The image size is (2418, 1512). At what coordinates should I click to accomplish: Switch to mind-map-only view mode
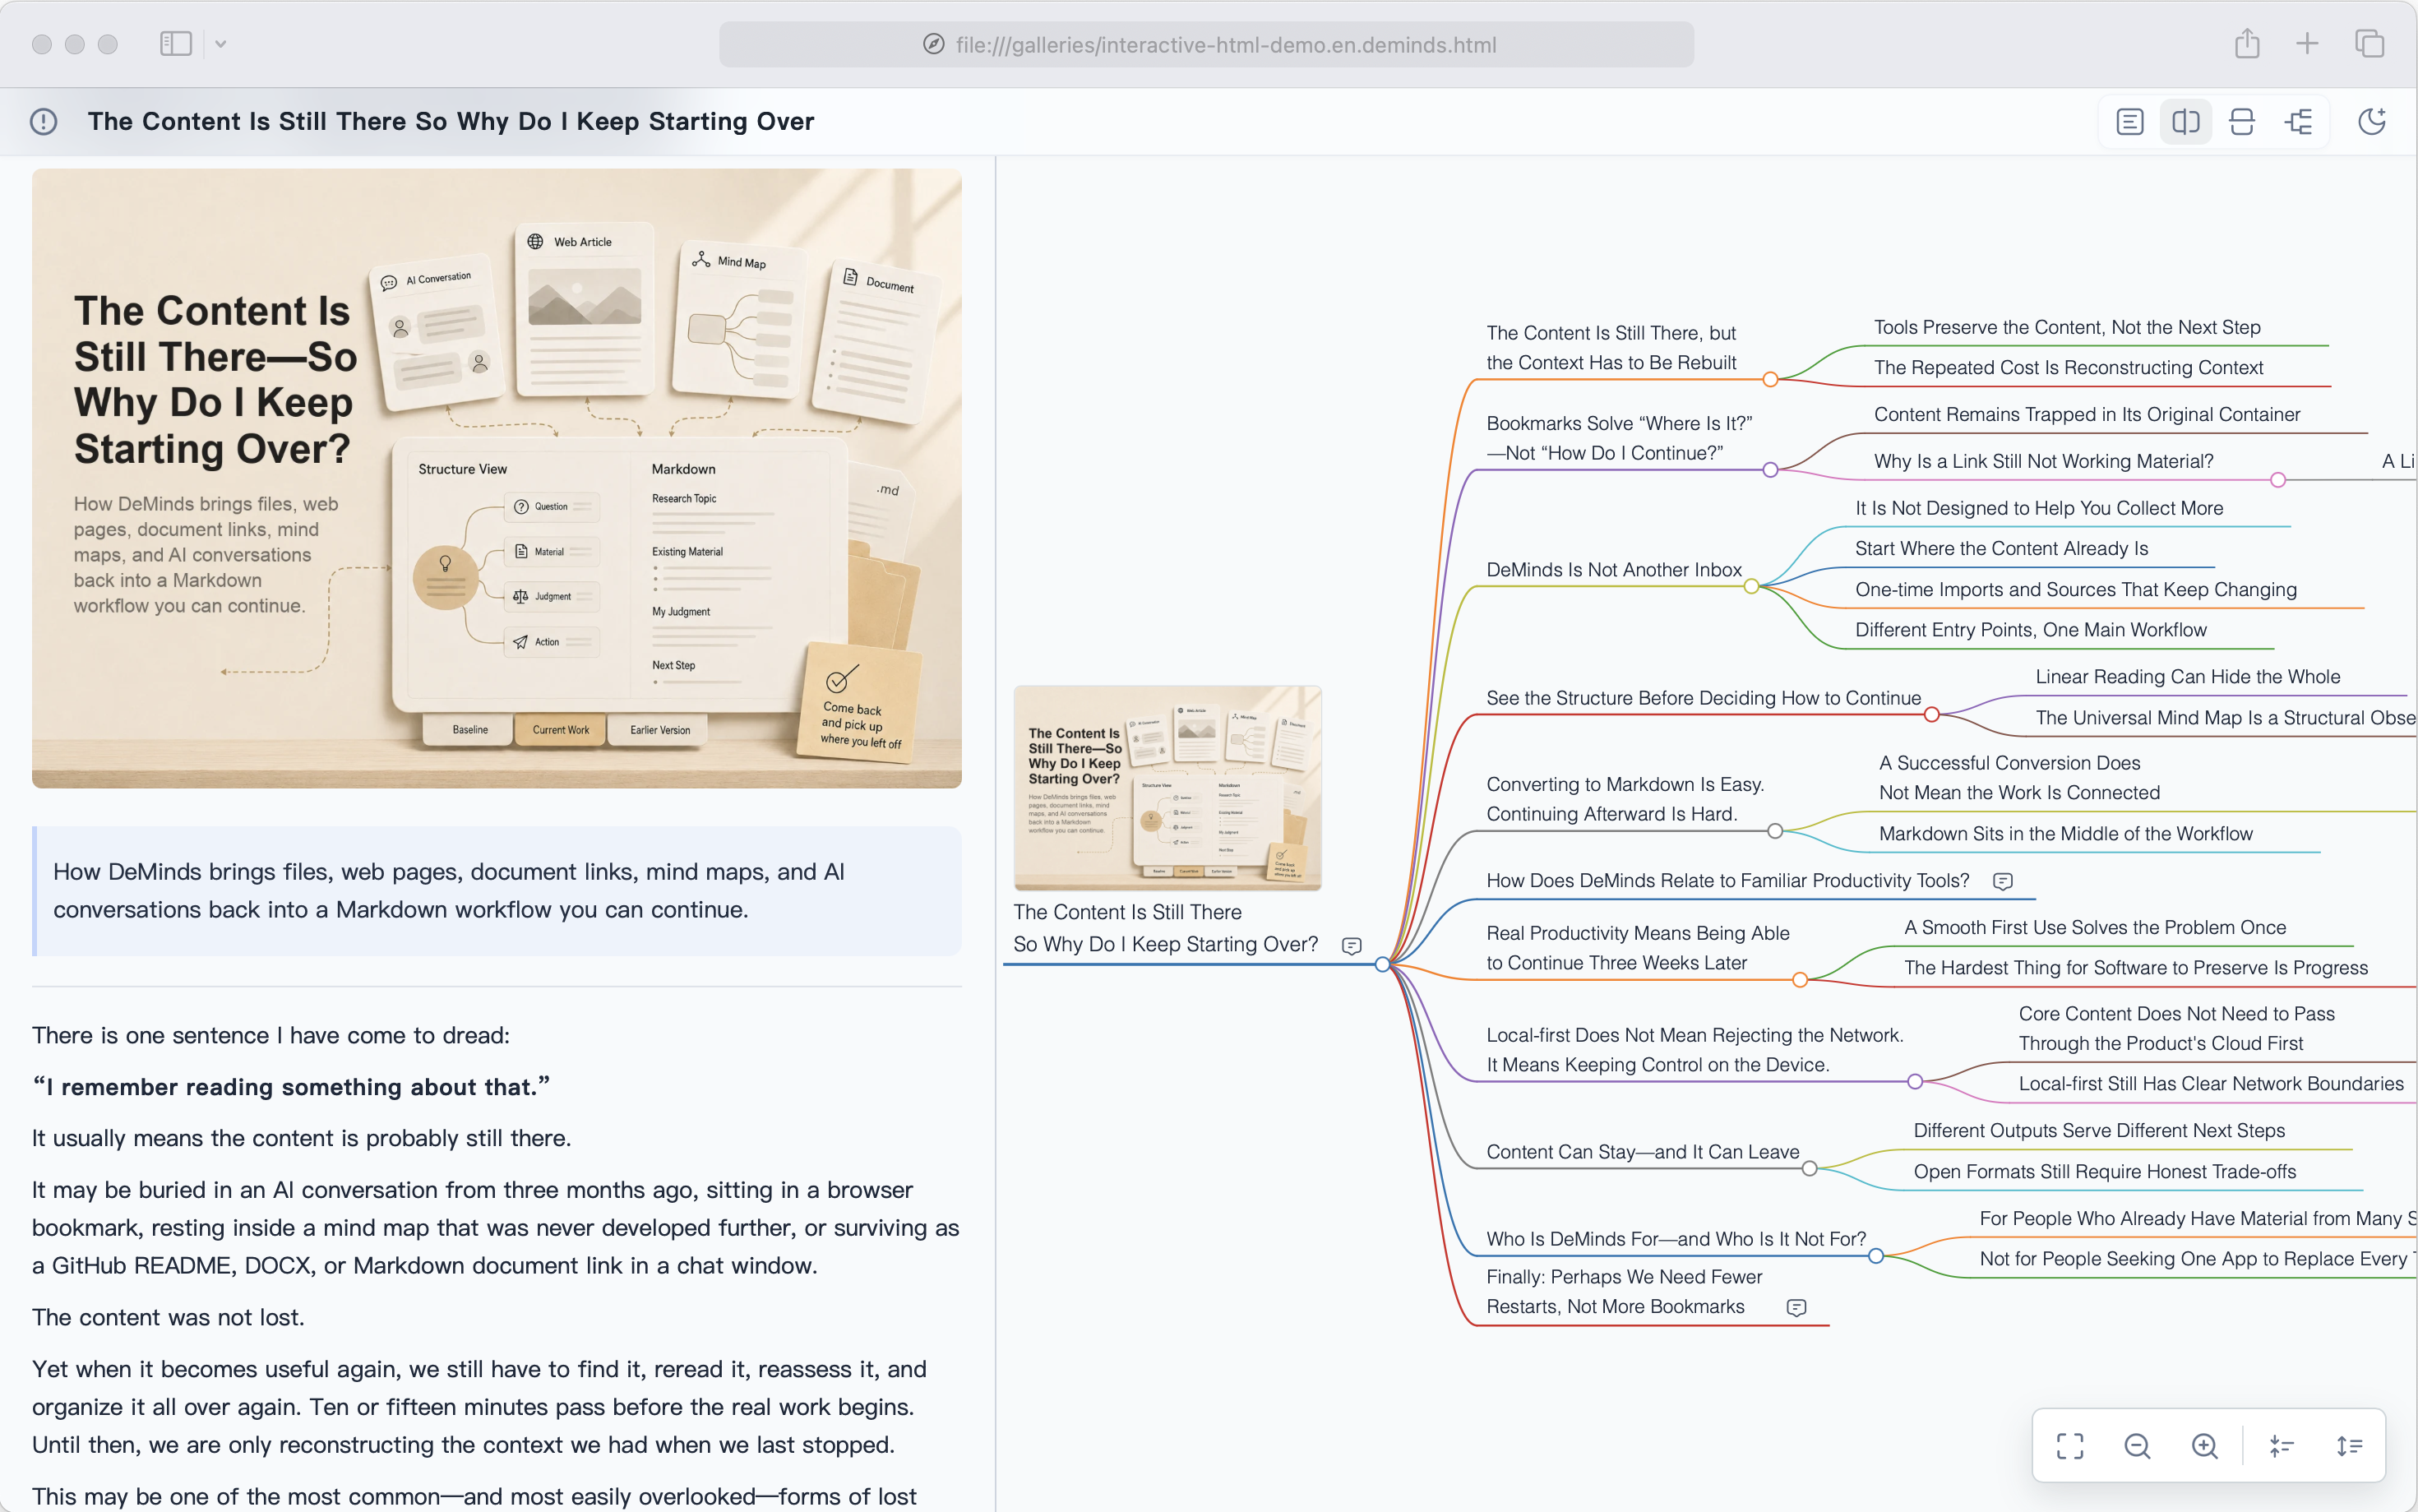(2298, 122)
